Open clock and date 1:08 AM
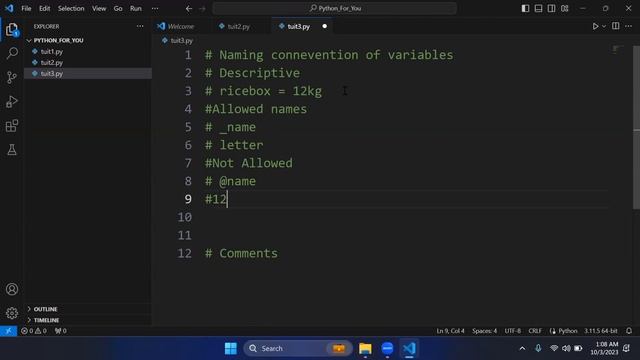The image size is (640, 360). click(x=604, y=348)
